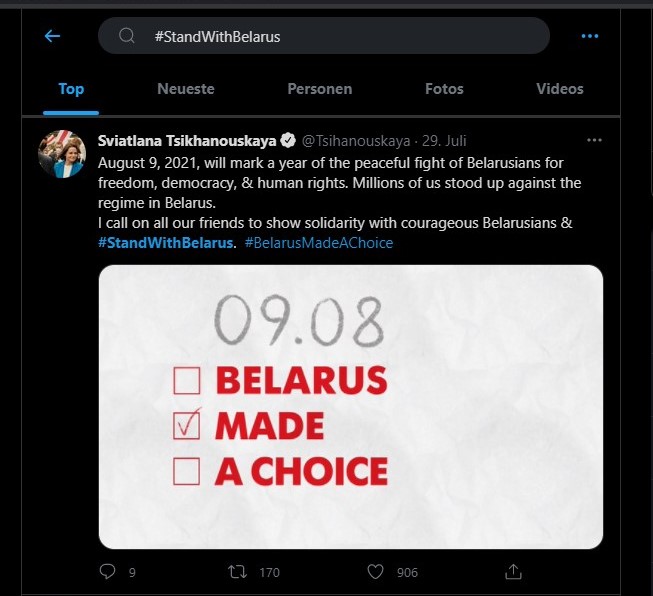
Task: Select the Top tab
Action: click(71, 89)
